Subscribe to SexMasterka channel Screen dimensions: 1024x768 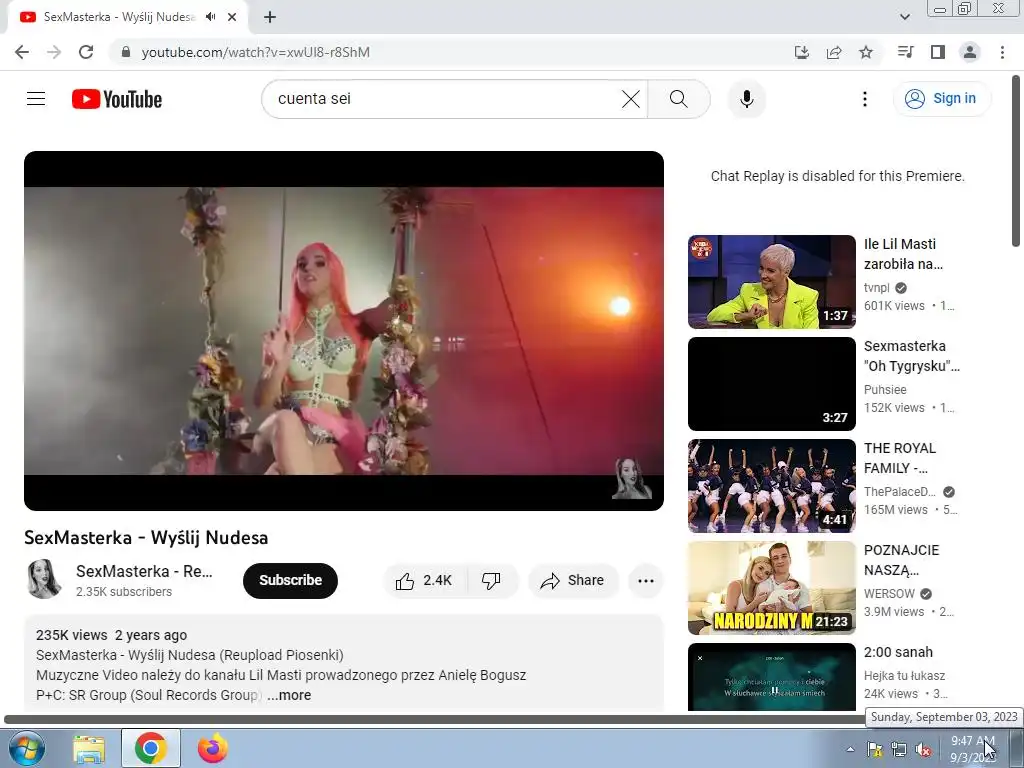(290, 581)
